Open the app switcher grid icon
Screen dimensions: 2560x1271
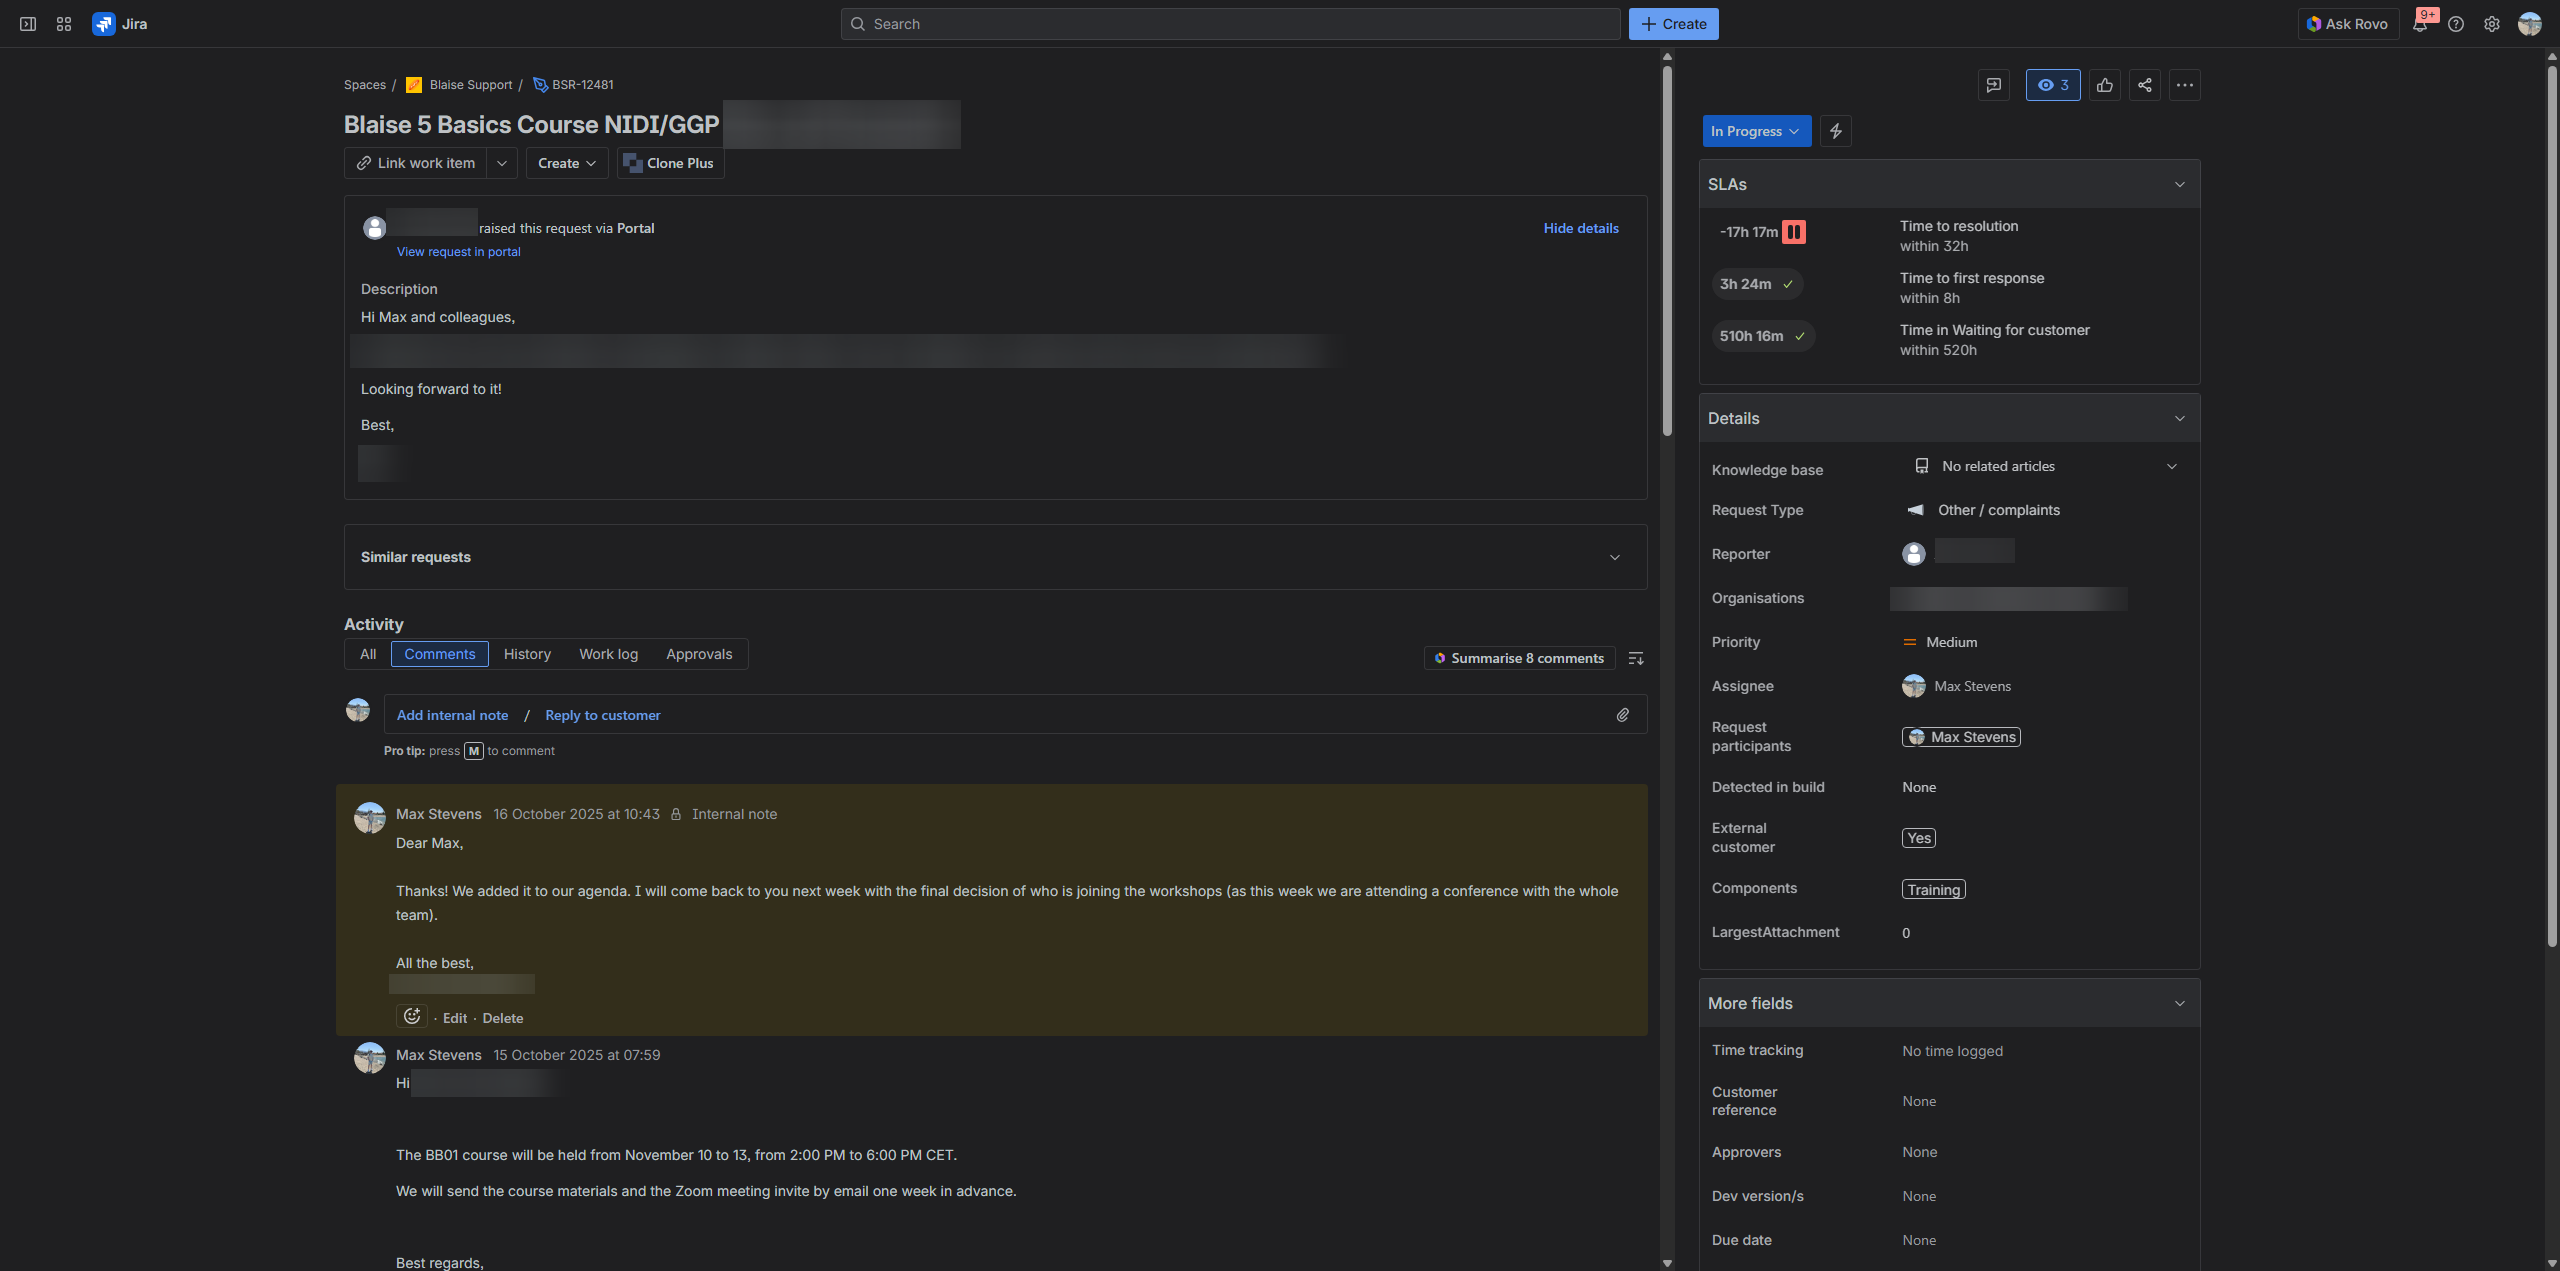(x=64, y=24)
